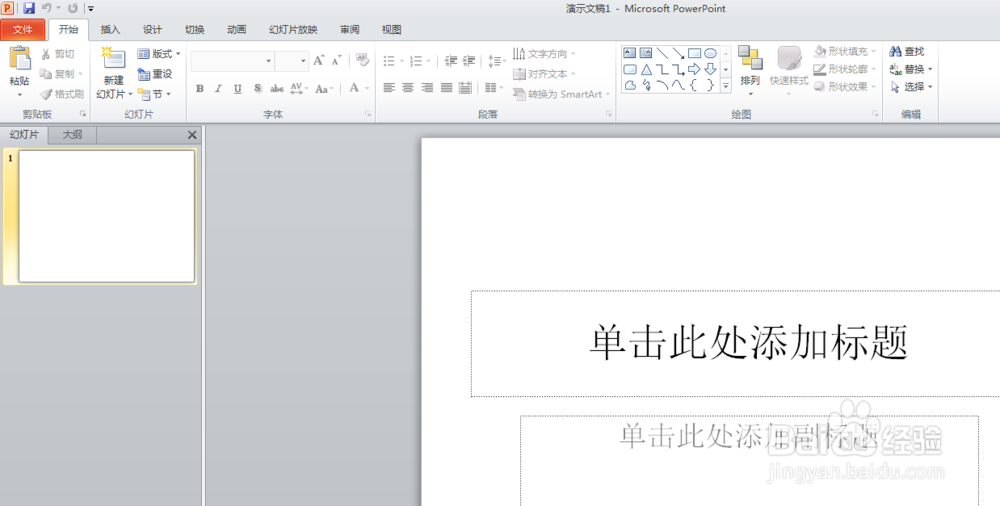Select the vertical text box shape

[645, 53]
